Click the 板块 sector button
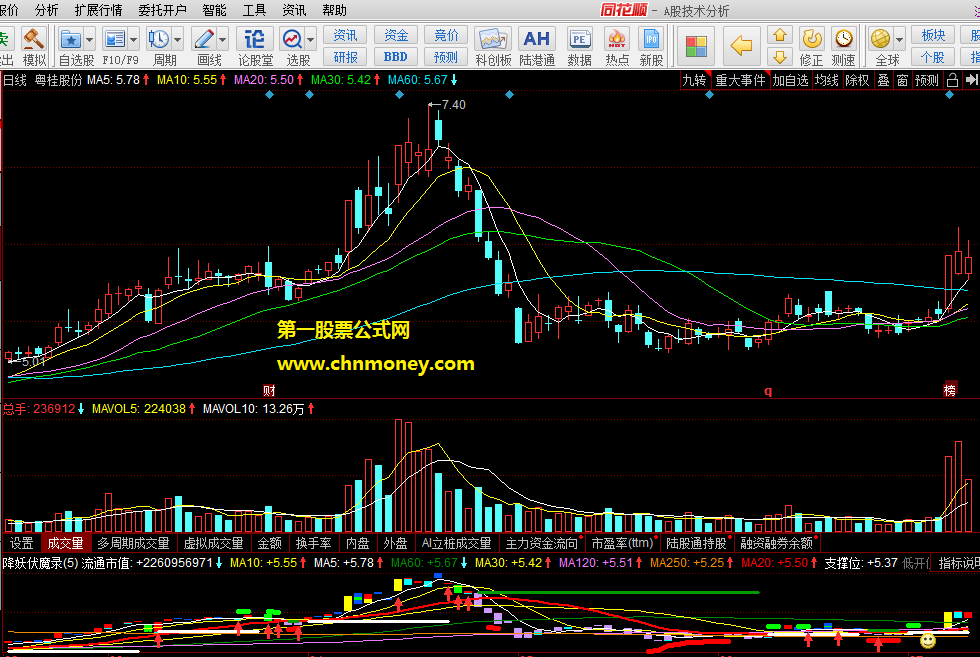980x657 pixels. [x=932, y=35]
